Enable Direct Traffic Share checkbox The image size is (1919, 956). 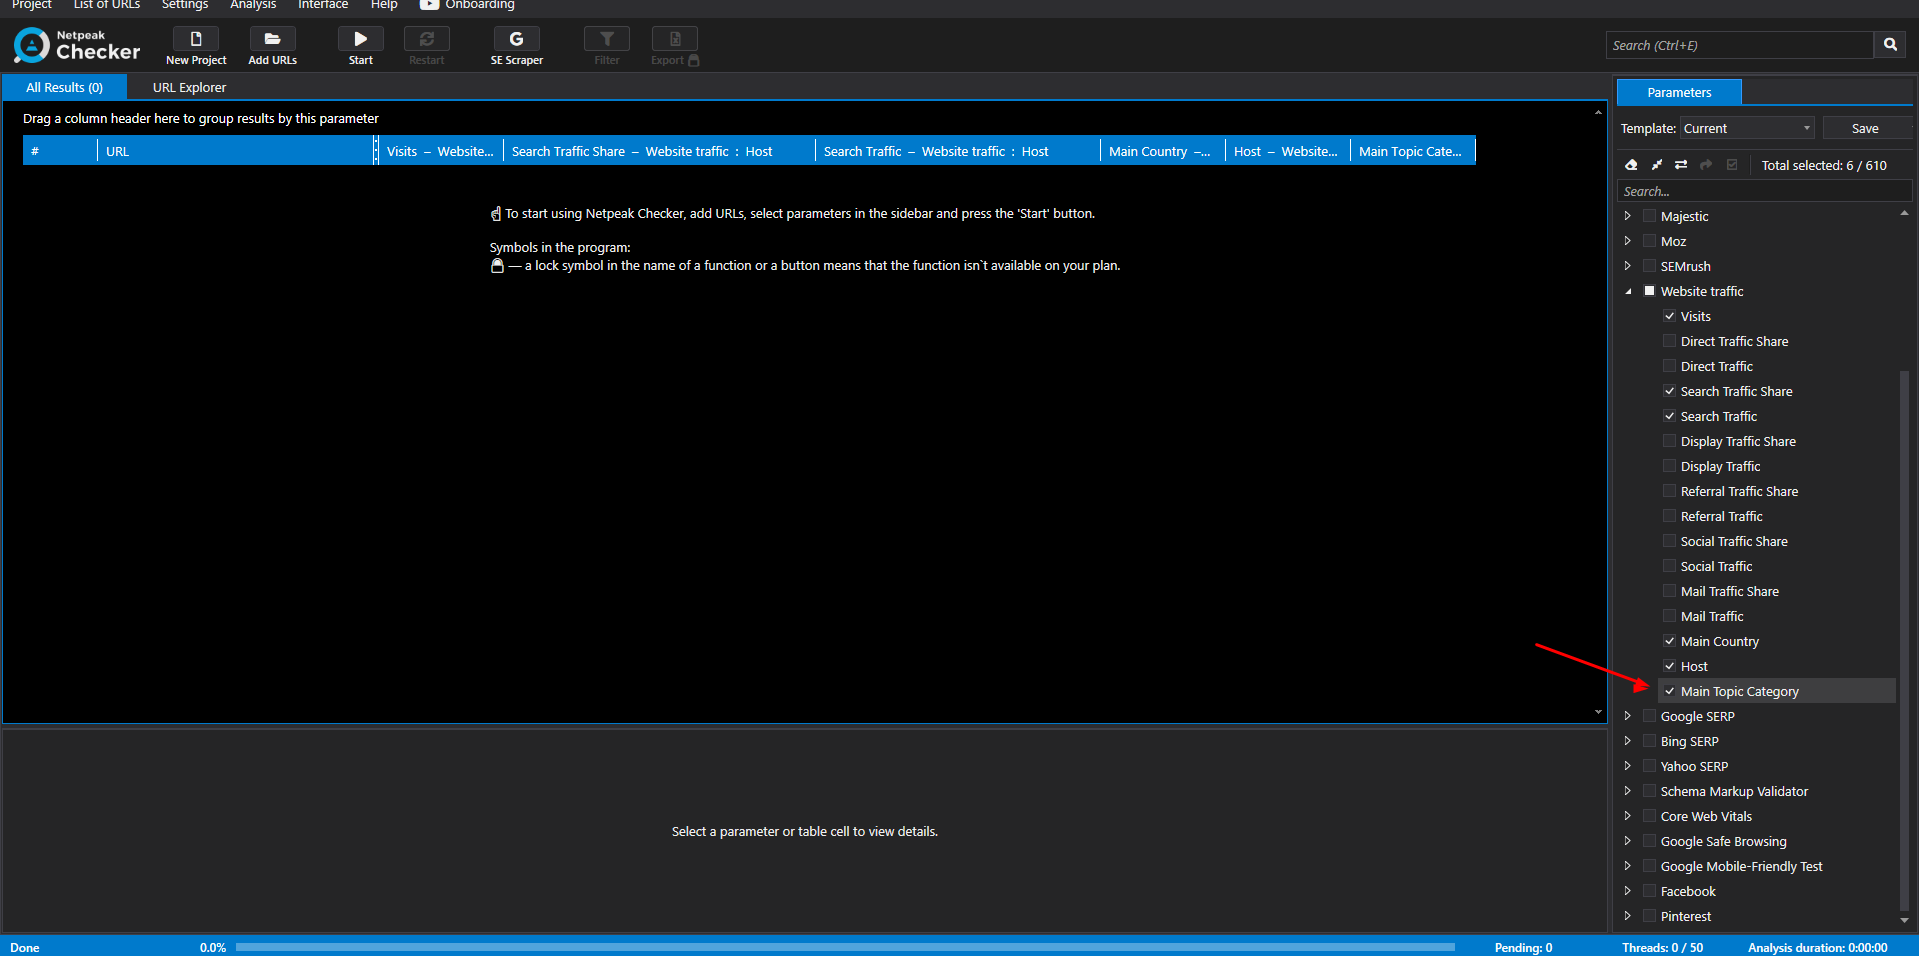1669,341
